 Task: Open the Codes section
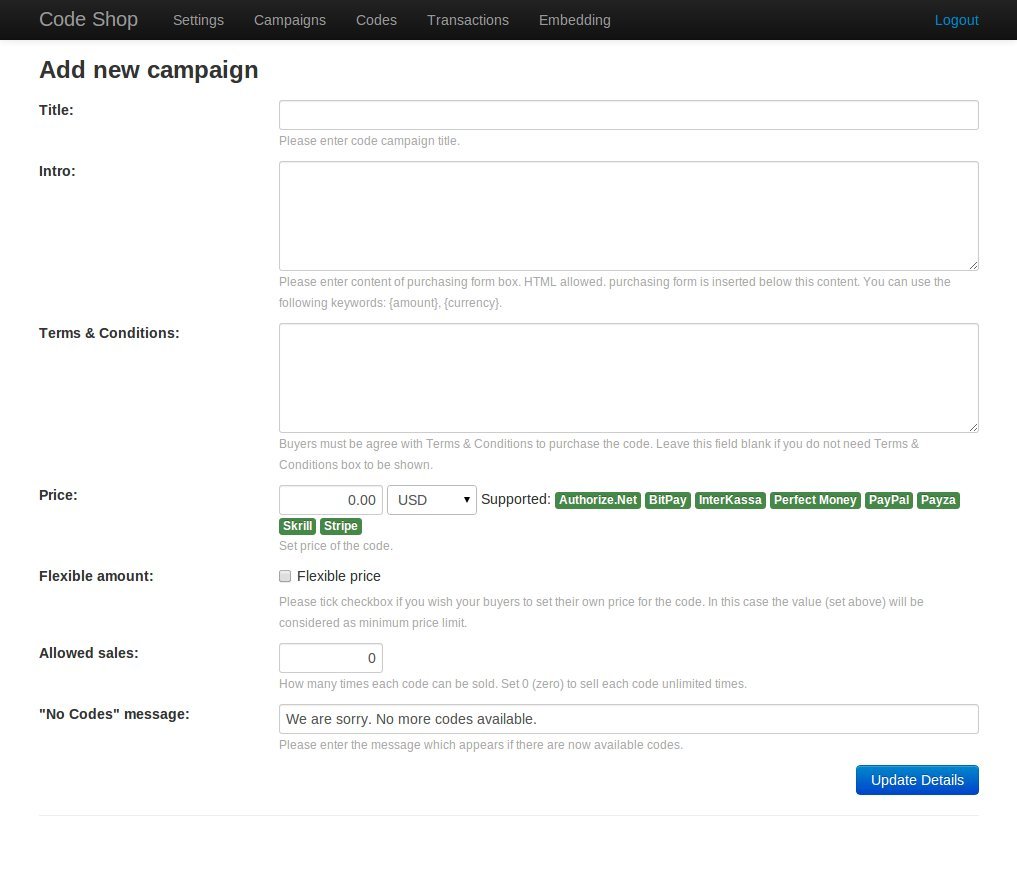(376, 20)
